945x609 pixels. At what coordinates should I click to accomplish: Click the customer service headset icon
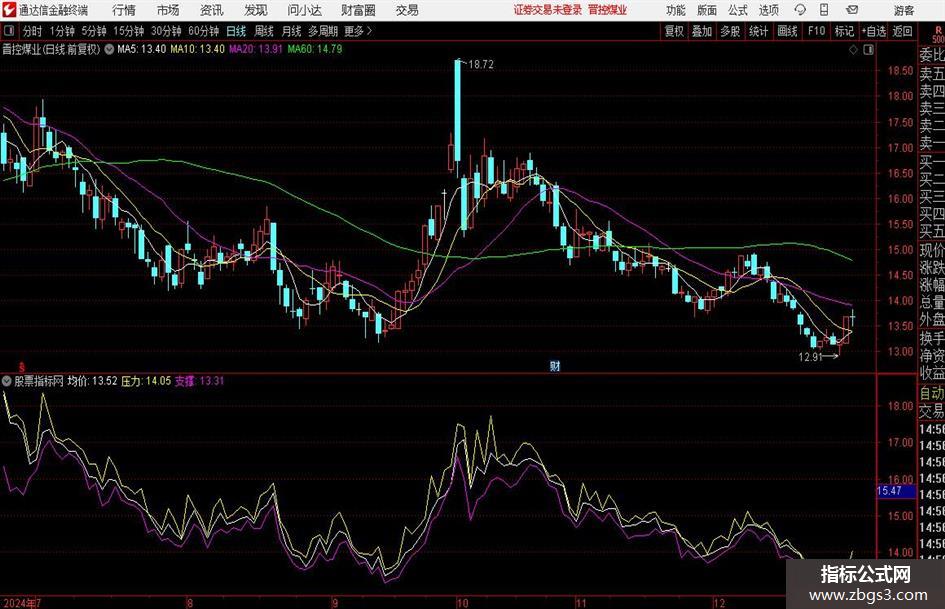tap(800, 10)
